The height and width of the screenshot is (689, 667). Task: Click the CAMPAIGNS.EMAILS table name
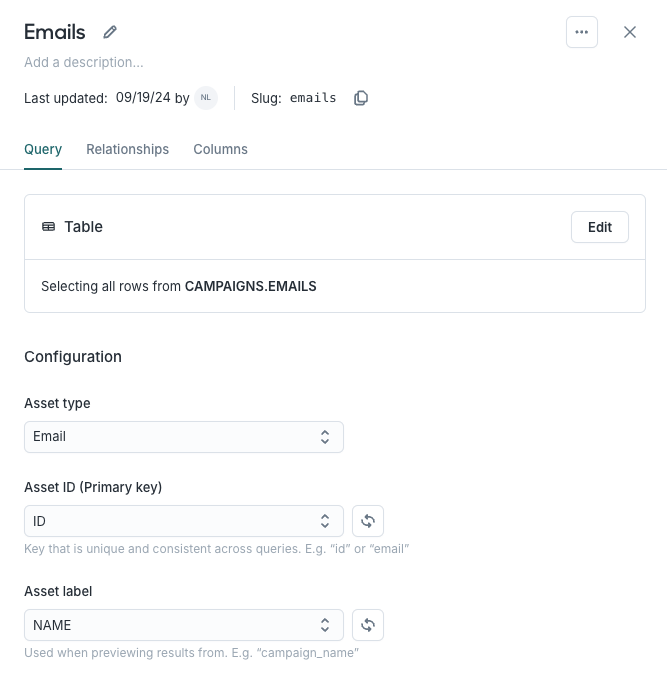pos(250,286)
